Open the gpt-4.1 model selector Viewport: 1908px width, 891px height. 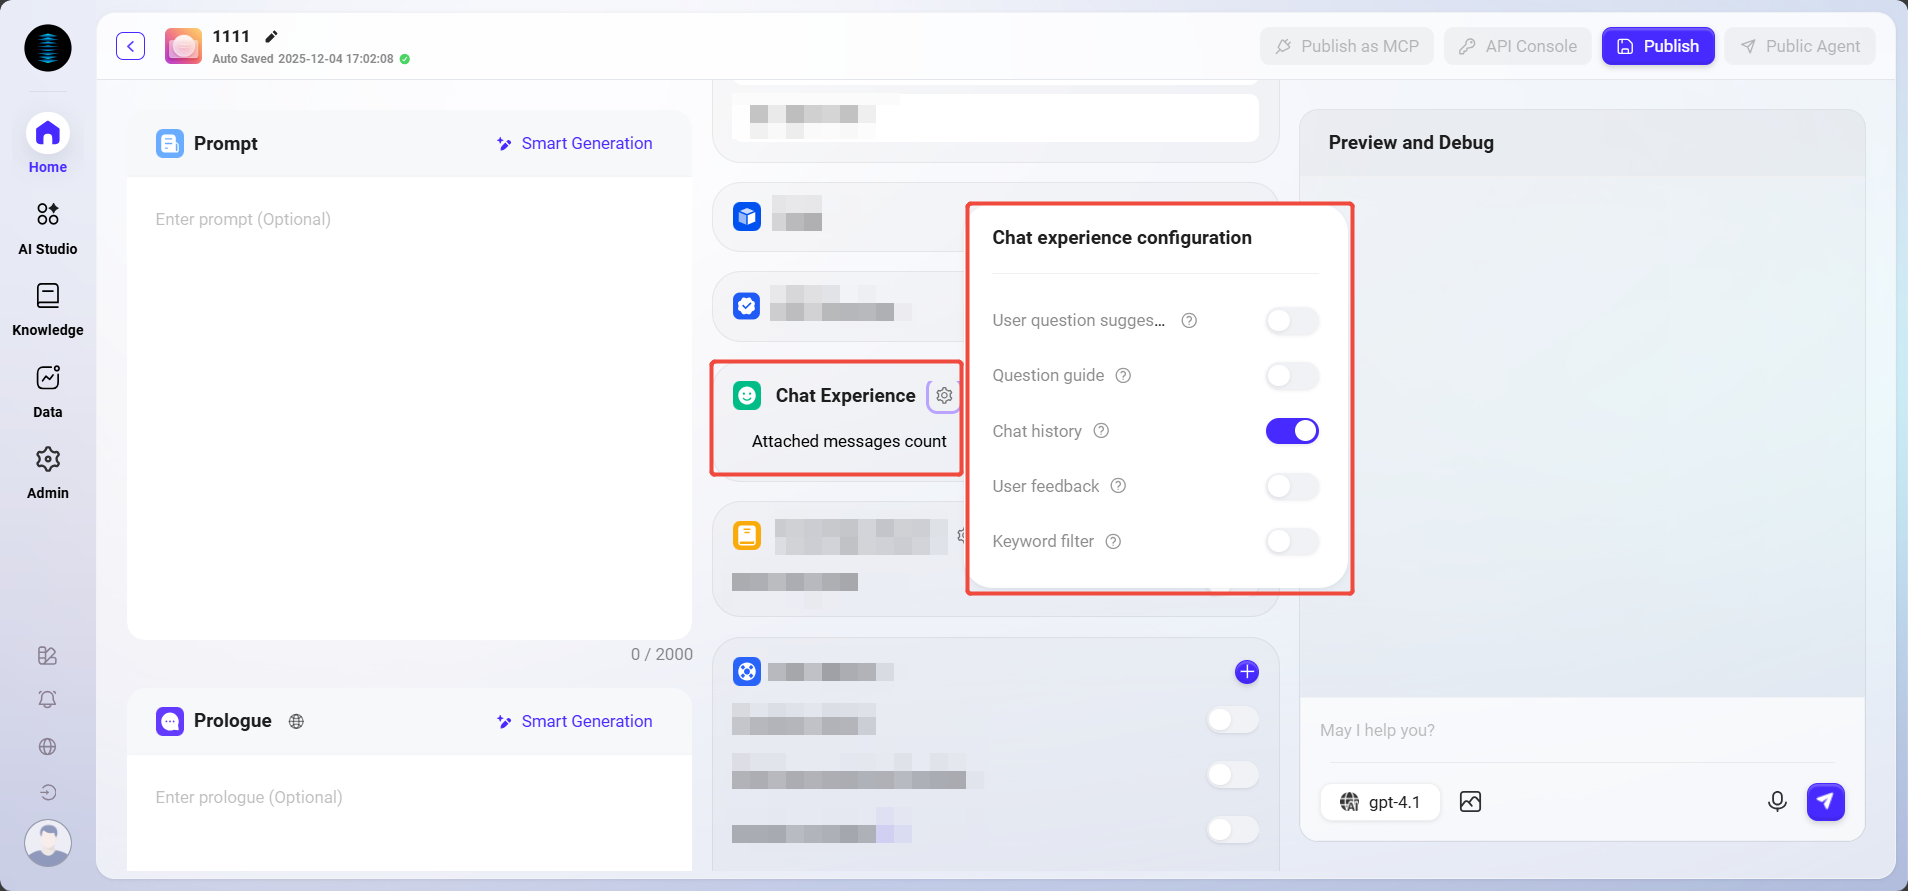pos(1380,802)
